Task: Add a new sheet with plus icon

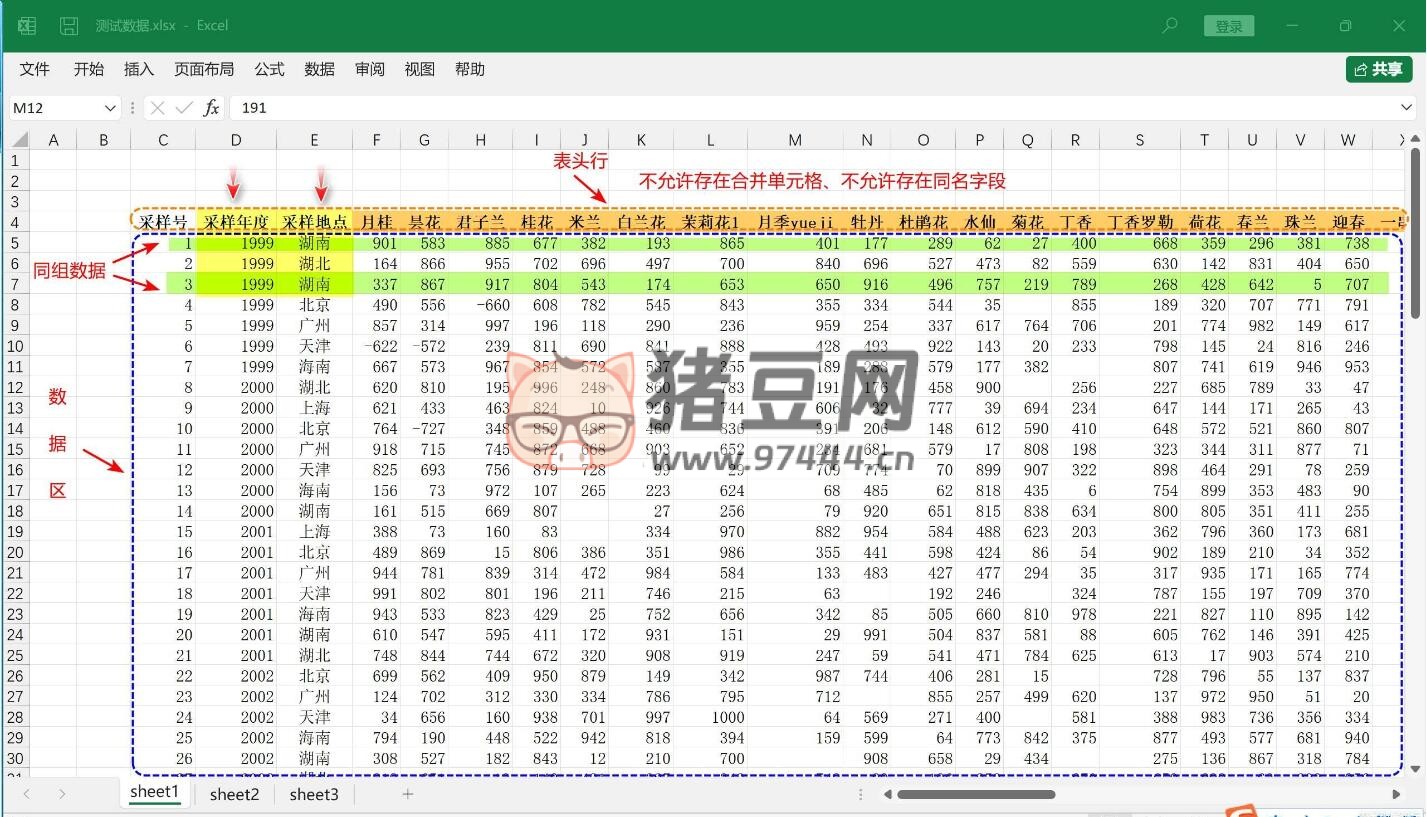Action: 407,794
